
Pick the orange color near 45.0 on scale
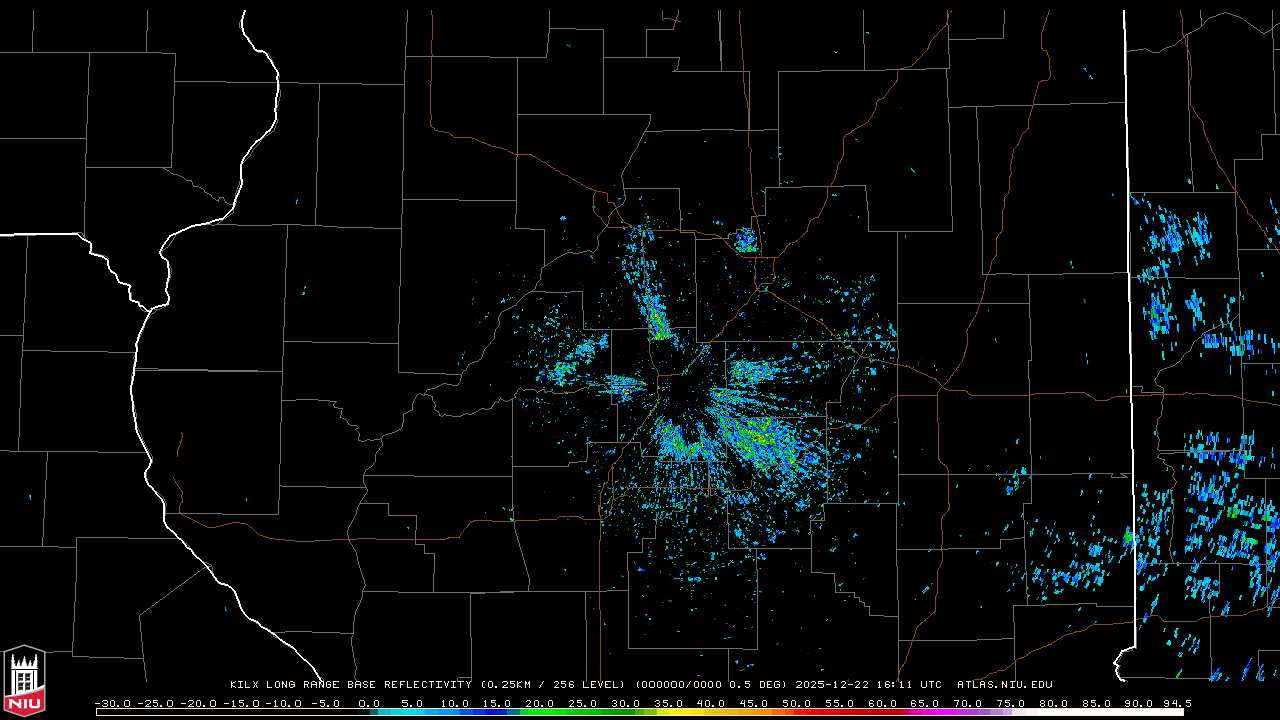[755, 712]
